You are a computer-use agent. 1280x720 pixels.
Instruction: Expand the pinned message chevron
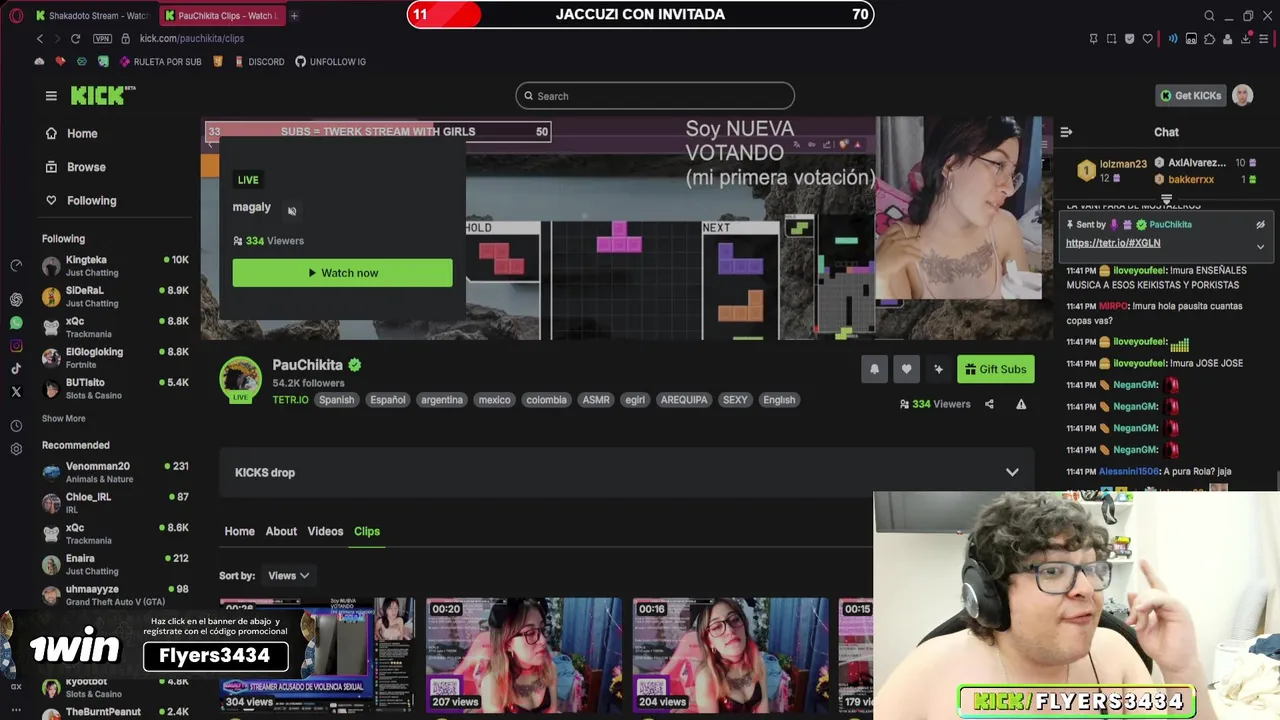(1260, 246)
